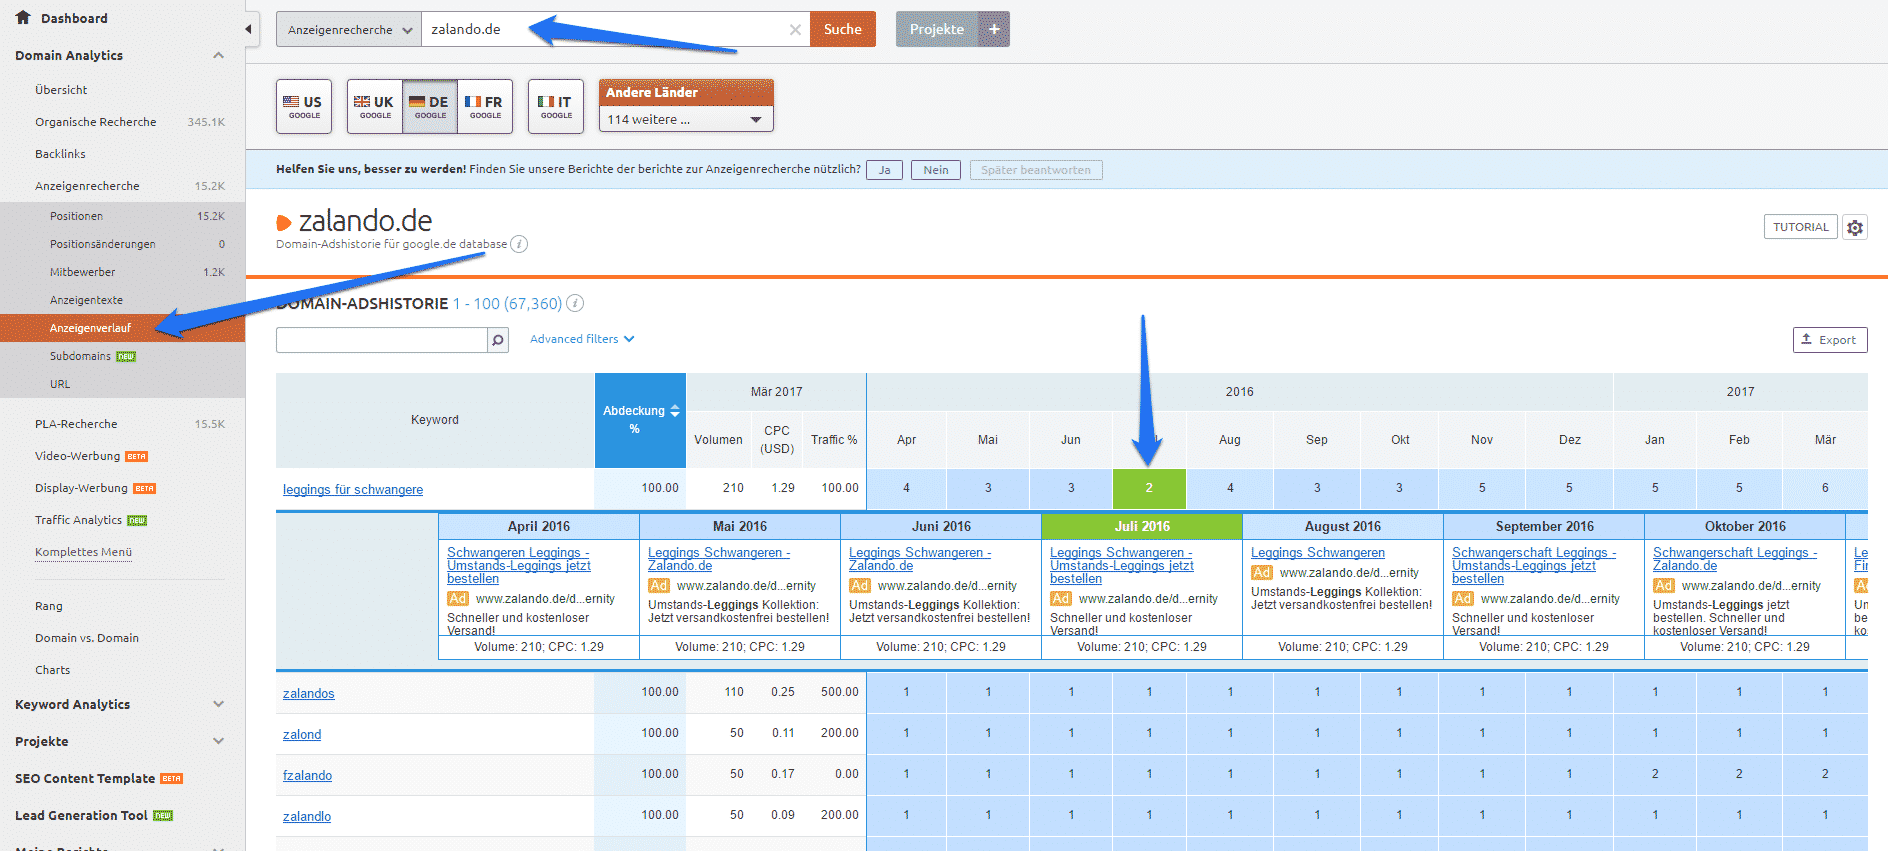
Task: Open Komplettes Menü link
Action: coord(84,552)
